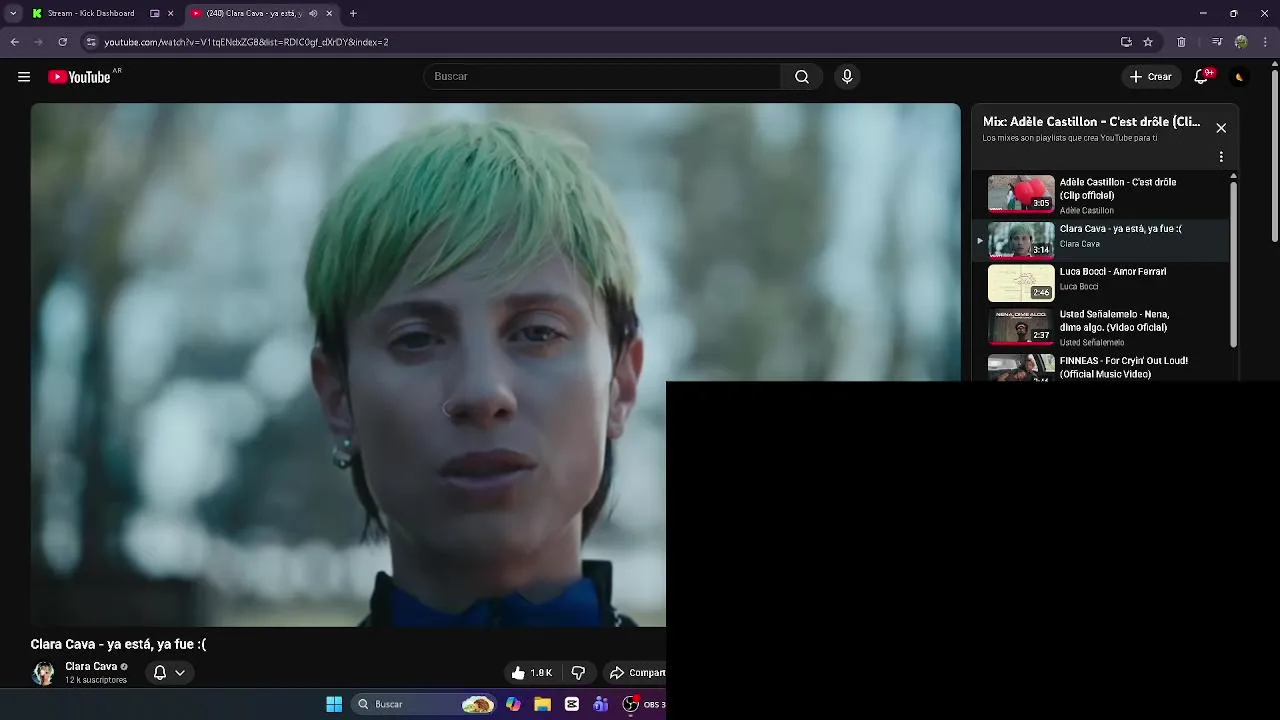This screenshot has width=1280, height=720.
Task: Open the Clara Cava channel name link
Action: (91, 667)
